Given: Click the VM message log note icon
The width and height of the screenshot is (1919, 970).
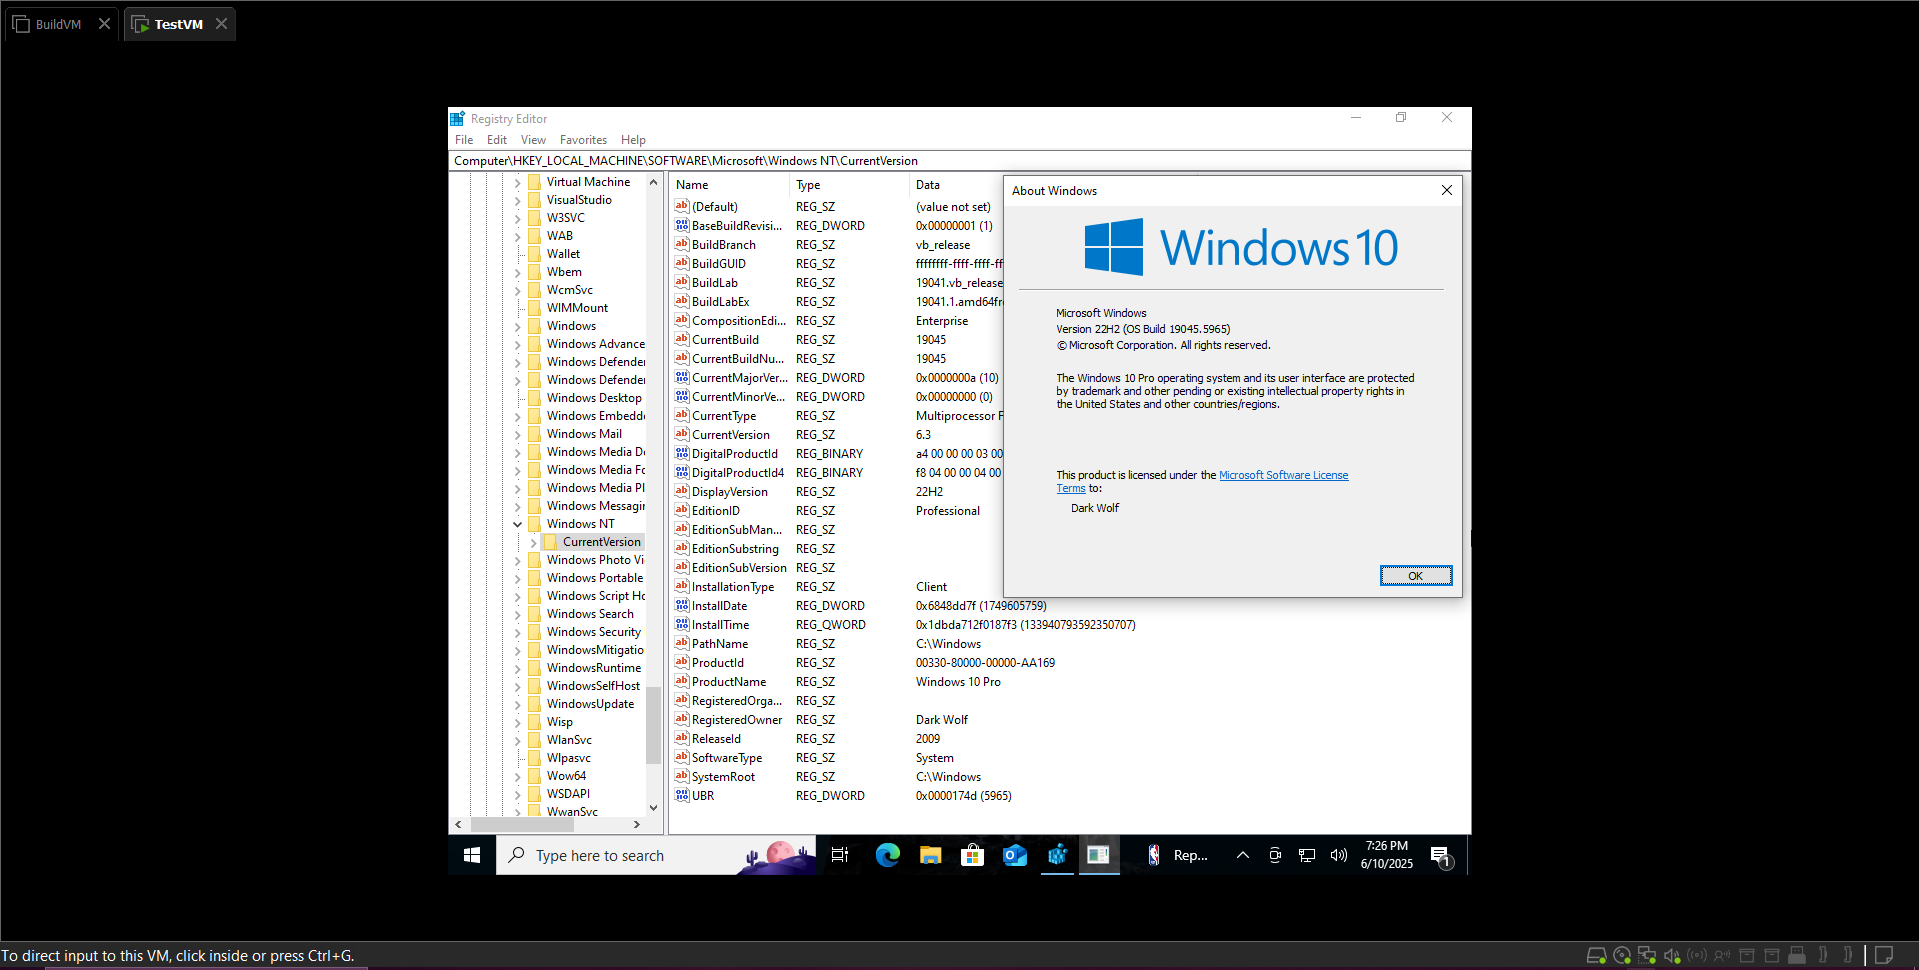Looking at the screenshot, I should pos(1884,955).
